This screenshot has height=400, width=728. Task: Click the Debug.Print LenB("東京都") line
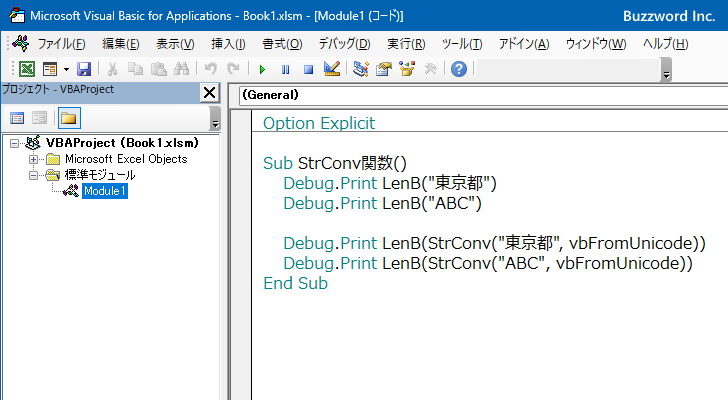click(x=390, y=183)
